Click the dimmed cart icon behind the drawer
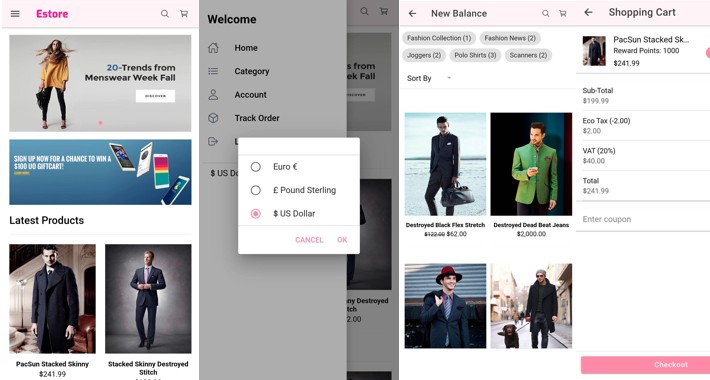 click(x=384, y=11)
